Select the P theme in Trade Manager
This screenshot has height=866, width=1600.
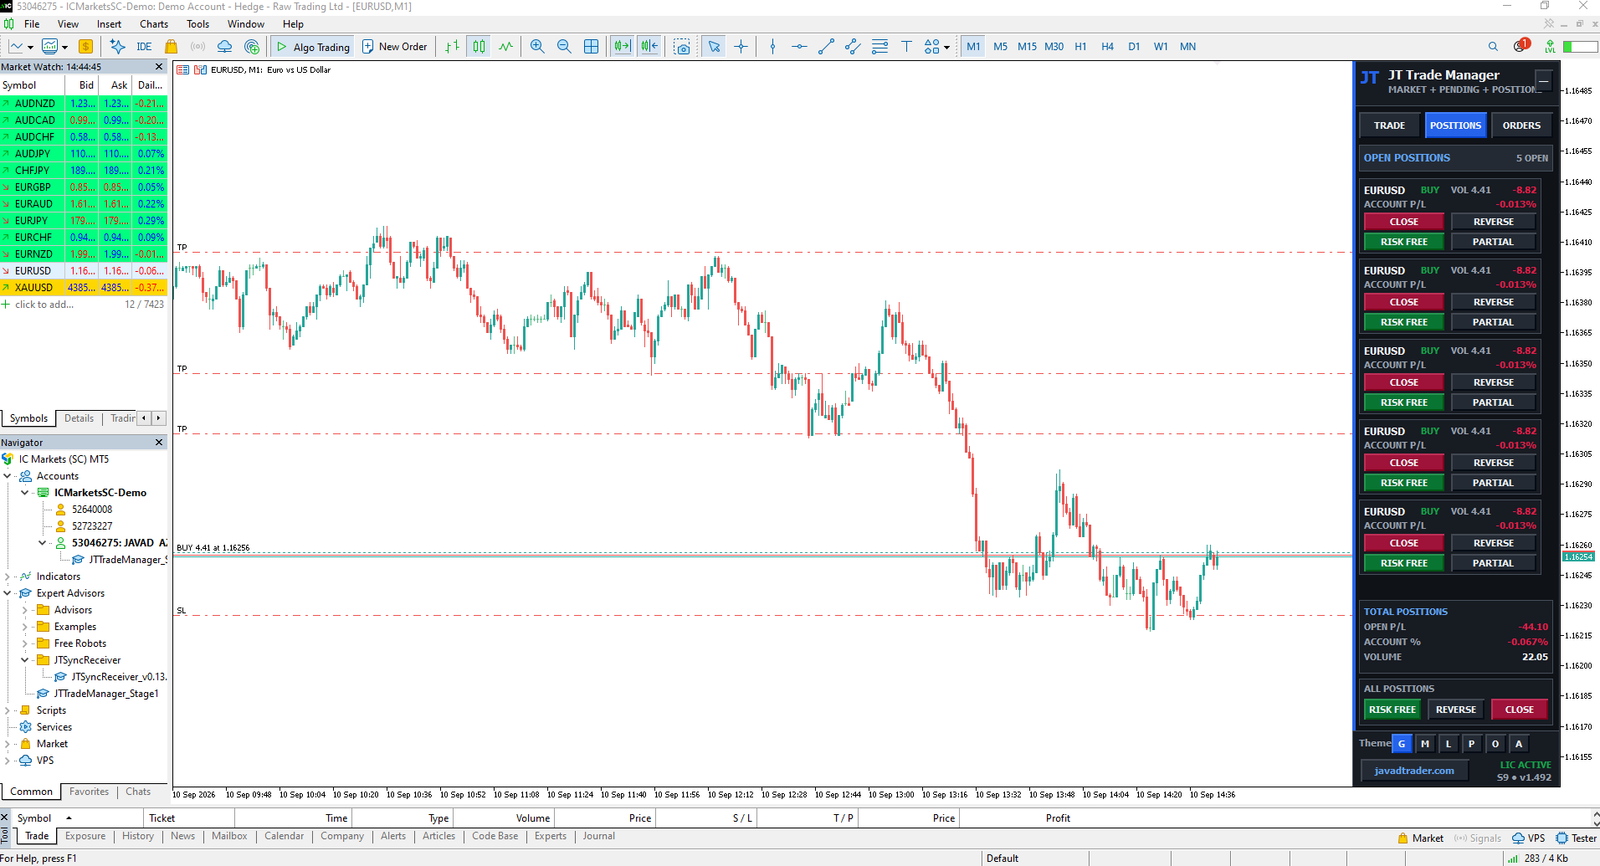pos(1471,743)
